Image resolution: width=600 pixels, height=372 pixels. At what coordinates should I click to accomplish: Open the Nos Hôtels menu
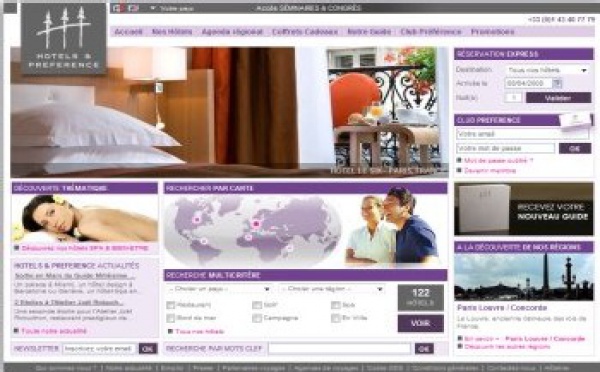[x=172, y=32]
